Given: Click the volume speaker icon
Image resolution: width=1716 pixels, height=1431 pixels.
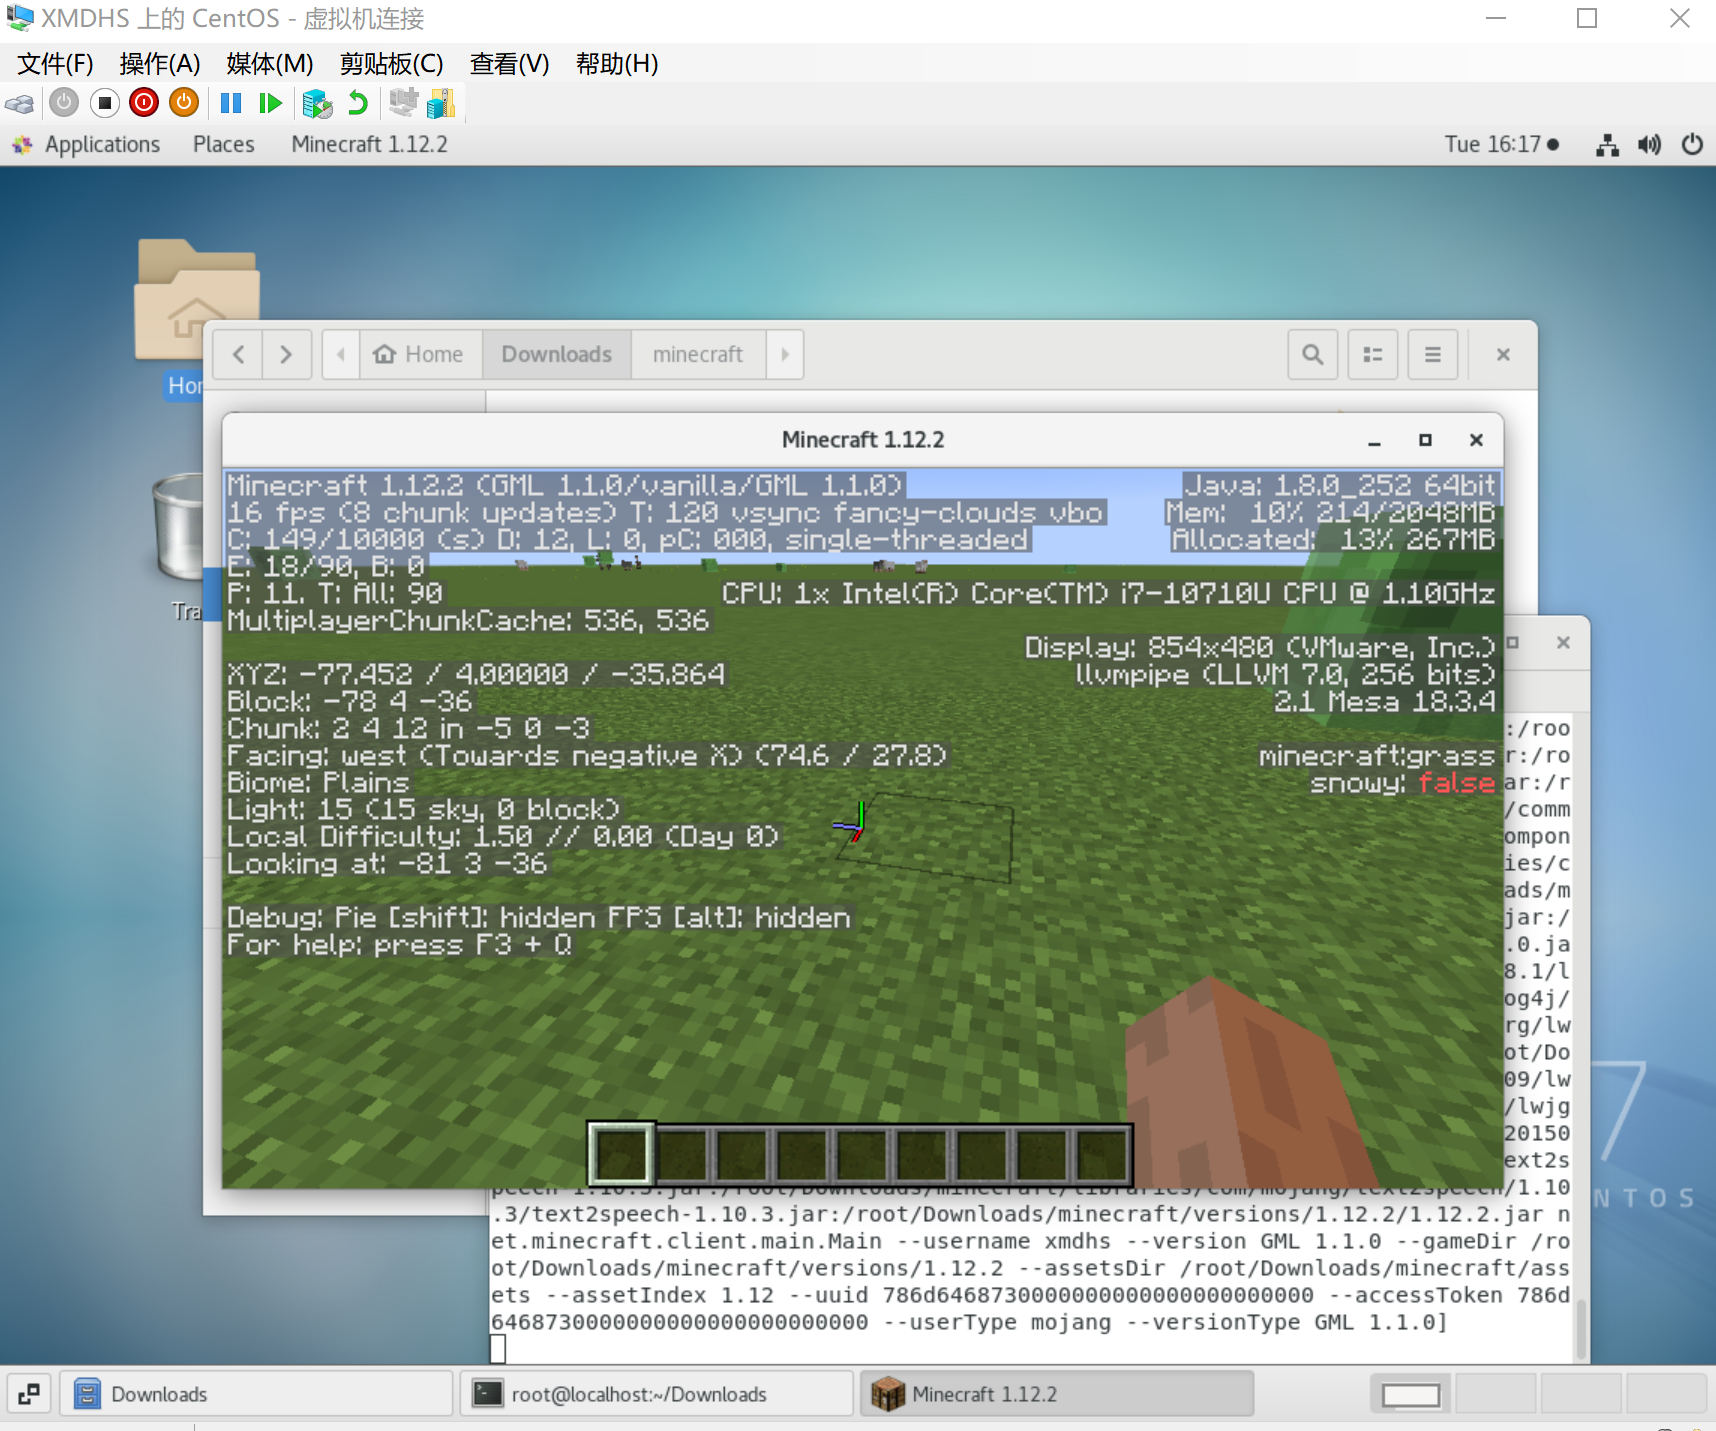Looking at the screenshot, I should [x=1649, y=145].
